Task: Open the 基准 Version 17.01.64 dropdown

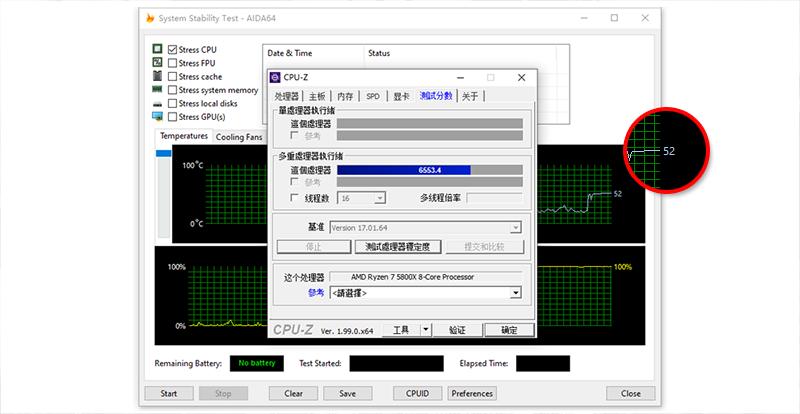Action: coord(425,228)
